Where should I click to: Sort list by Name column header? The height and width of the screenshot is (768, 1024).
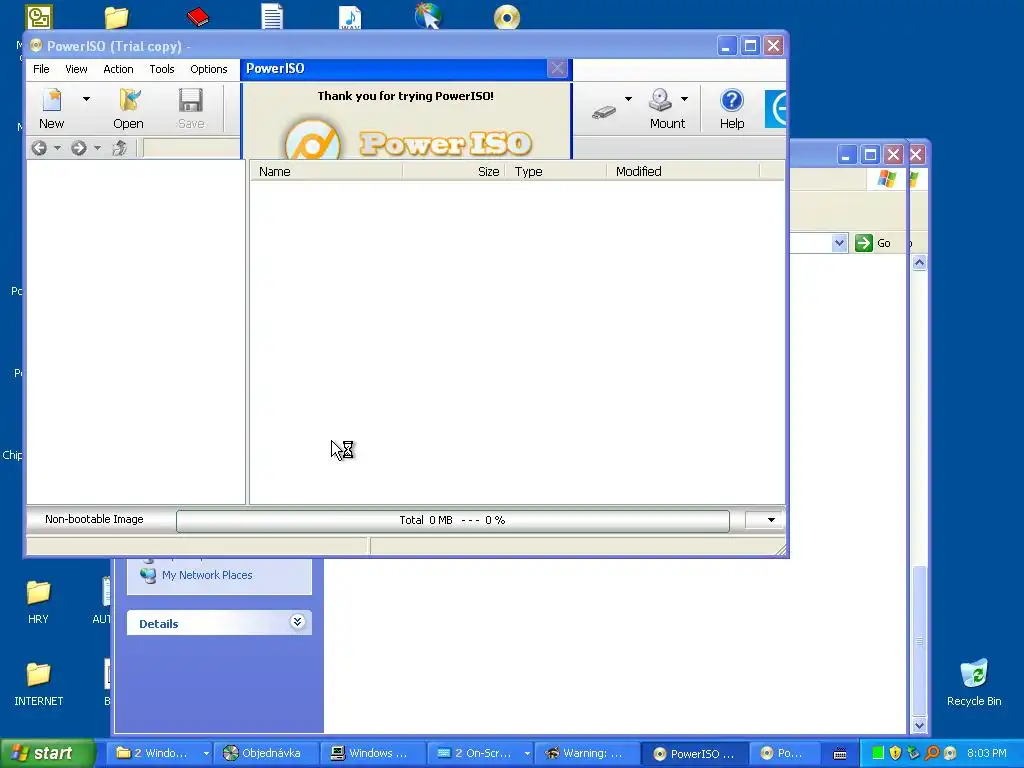point(327,171)
